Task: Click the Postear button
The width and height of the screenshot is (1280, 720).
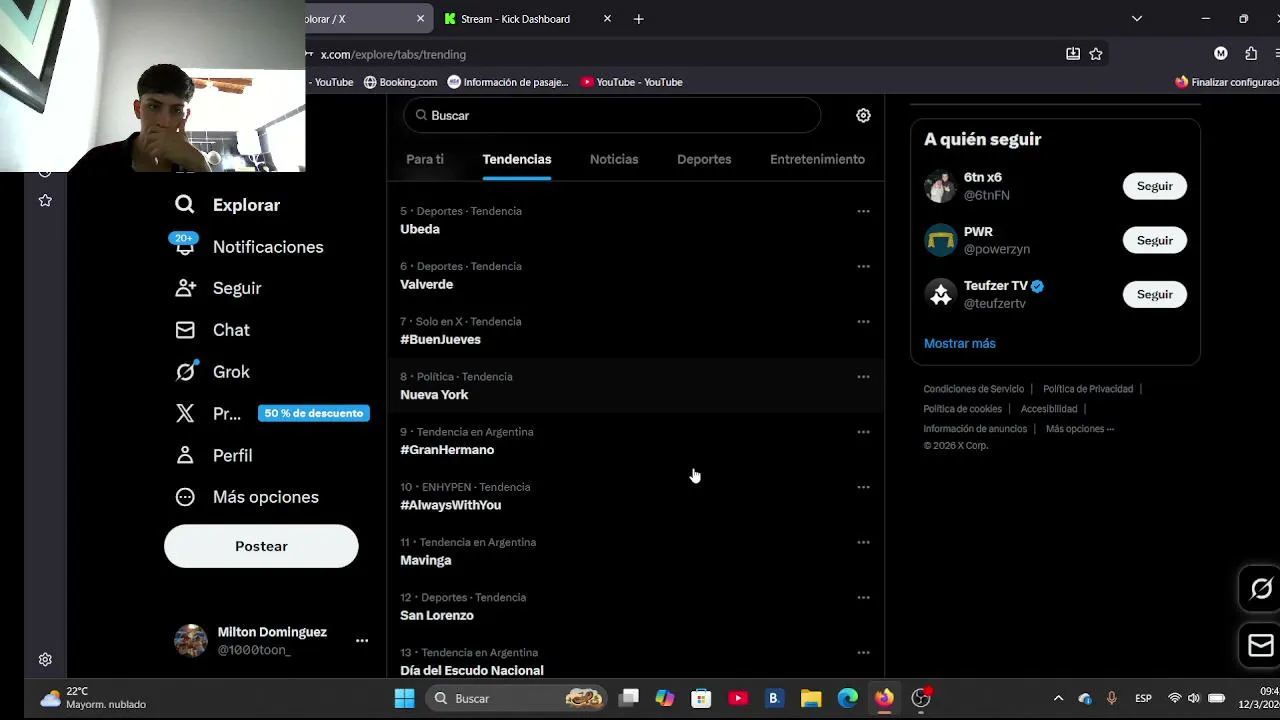Action: (x=261, y=546)
